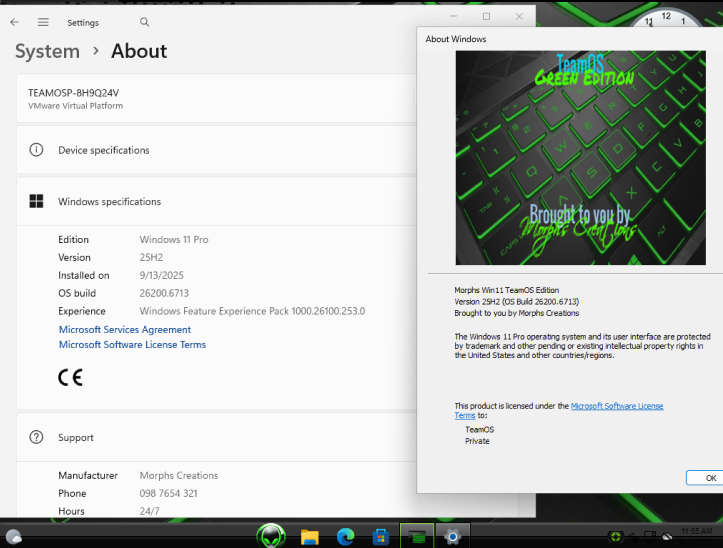The width and height of the screenshot is (723, 548).
Task: Click the cloud icon in system tray
Action: [667, 537]
